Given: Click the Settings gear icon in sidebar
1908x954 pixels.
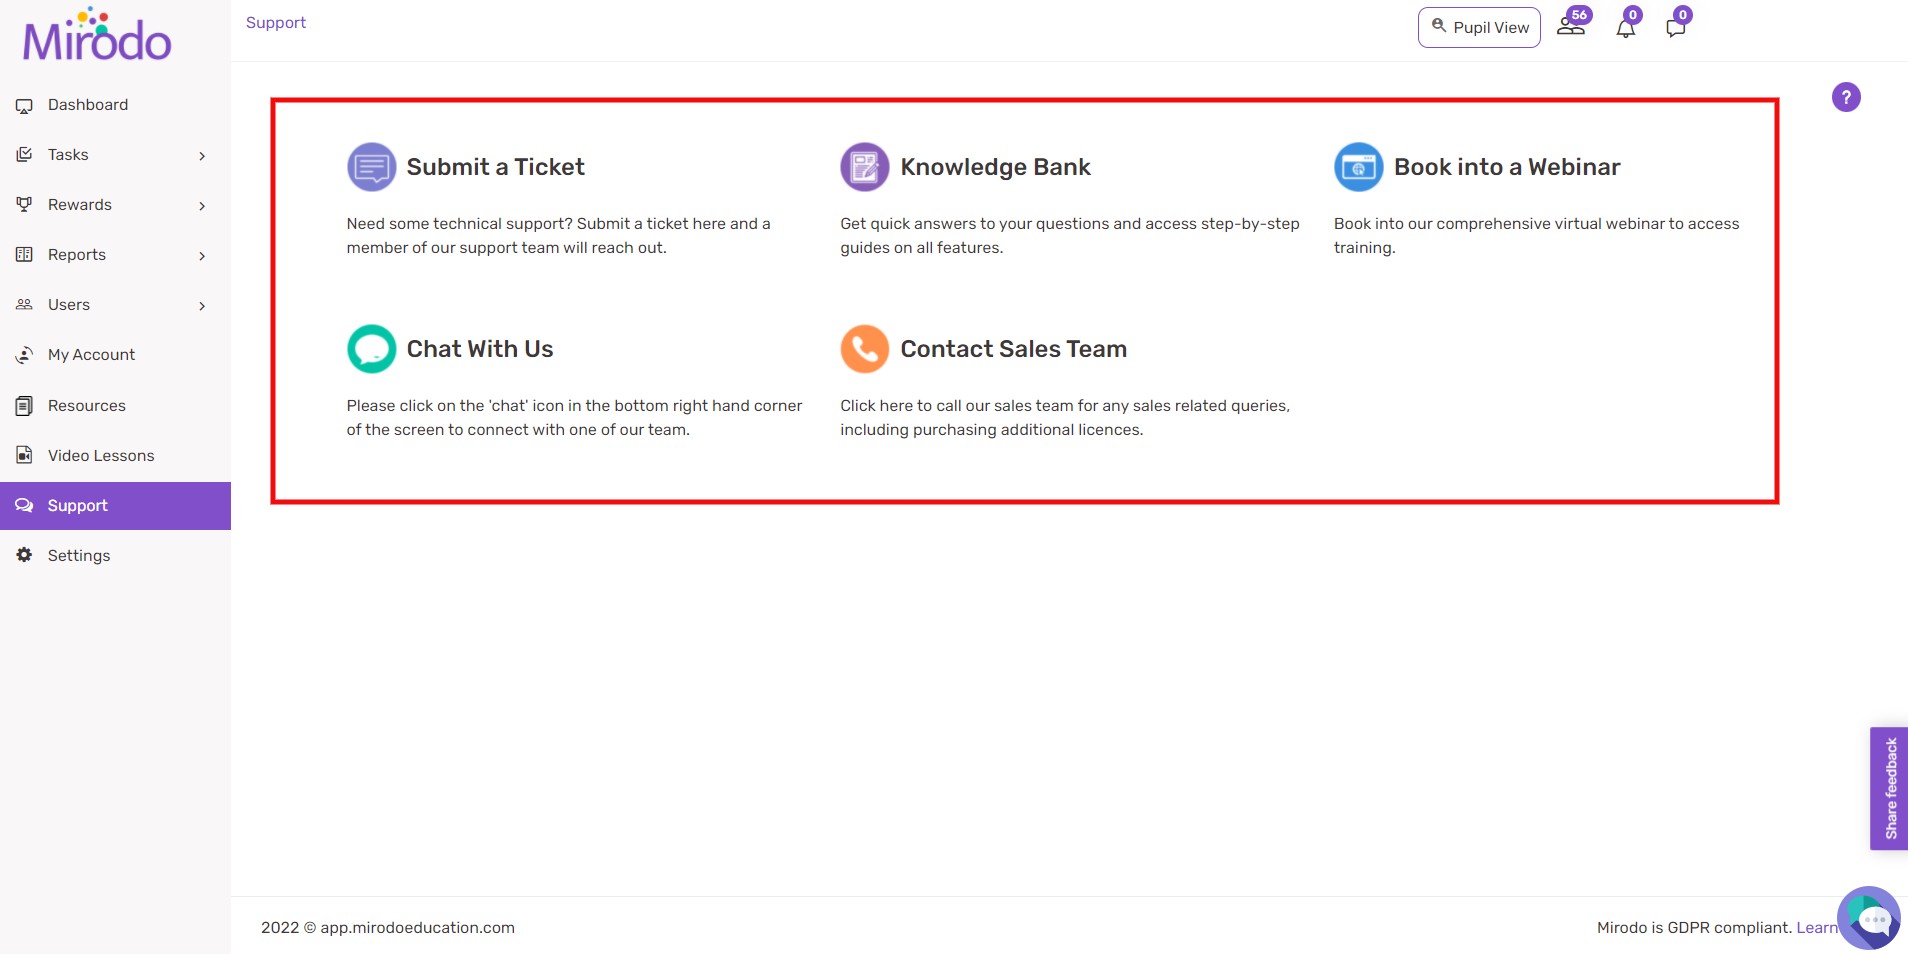Looking at the screenshot, I should pyautogui.click(x=24, y=555).
